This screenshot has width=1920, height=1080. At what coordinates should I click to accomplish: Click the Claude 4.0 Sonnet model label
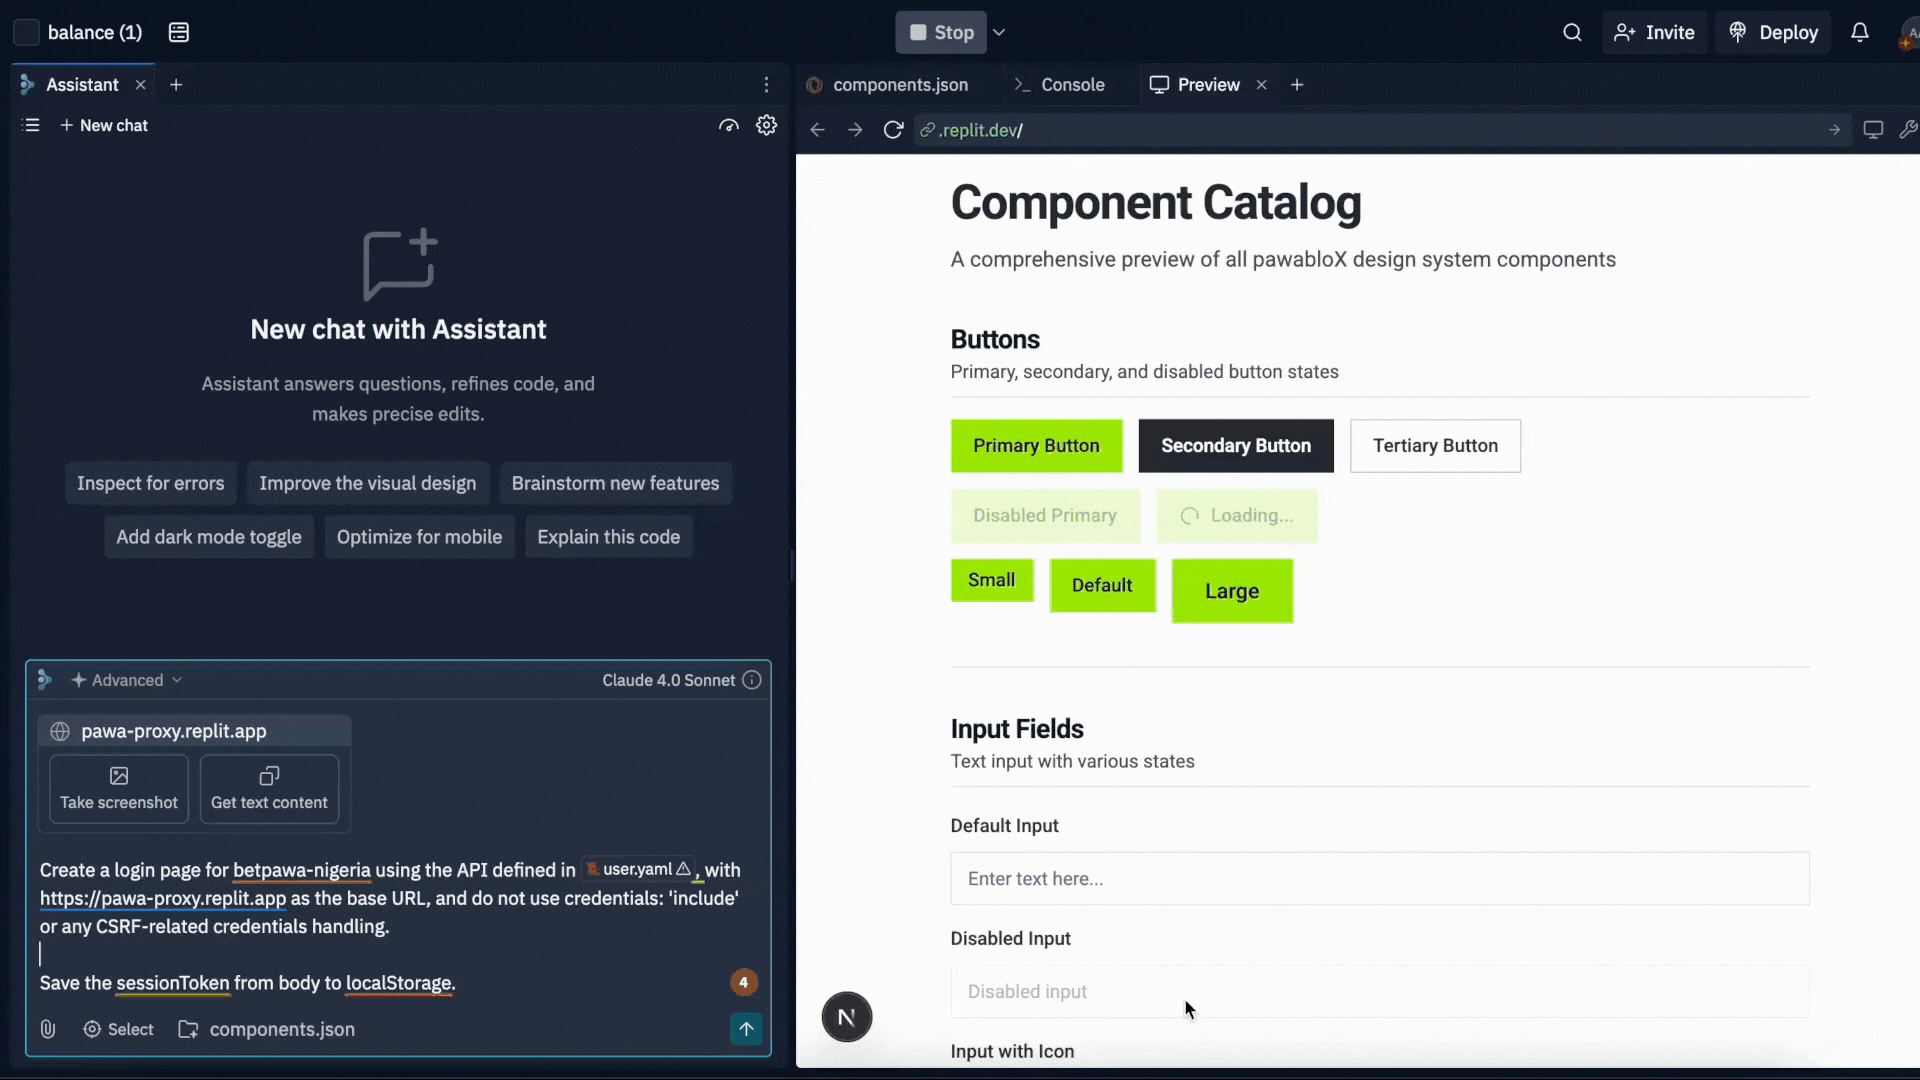click(x=668, y=680)
